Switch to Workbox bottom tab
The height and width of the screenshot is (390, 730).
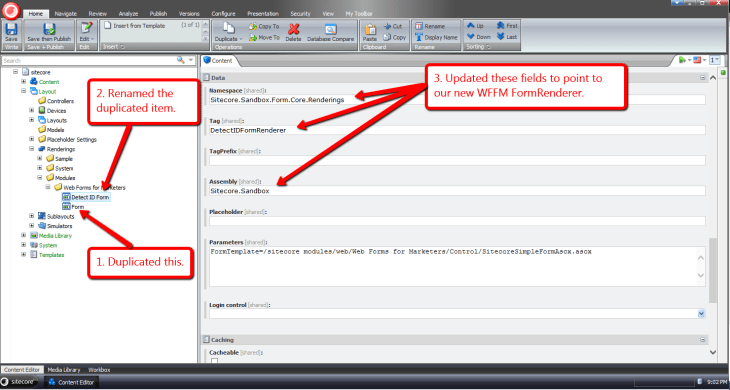click(x=99, y=370)
